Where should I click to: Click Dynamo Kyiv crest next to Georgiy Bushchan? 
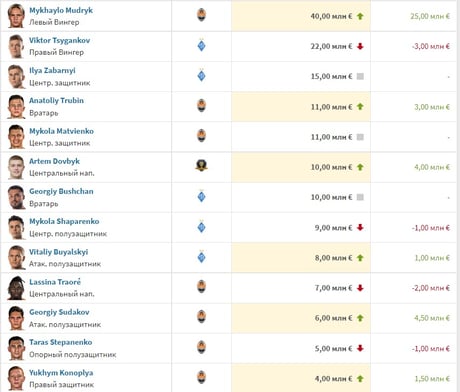[201, 196]
